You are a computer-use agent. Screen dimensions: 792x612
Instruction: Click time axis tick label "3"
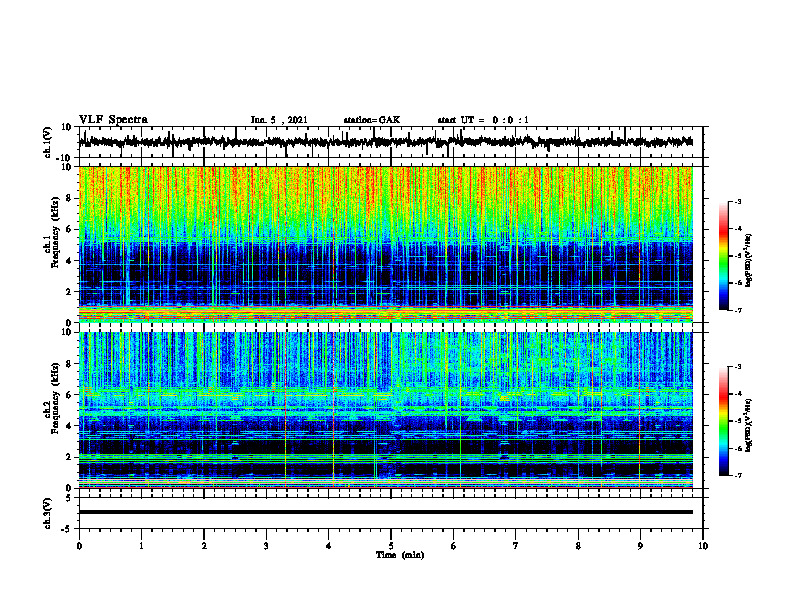click(x=266, y=546)
